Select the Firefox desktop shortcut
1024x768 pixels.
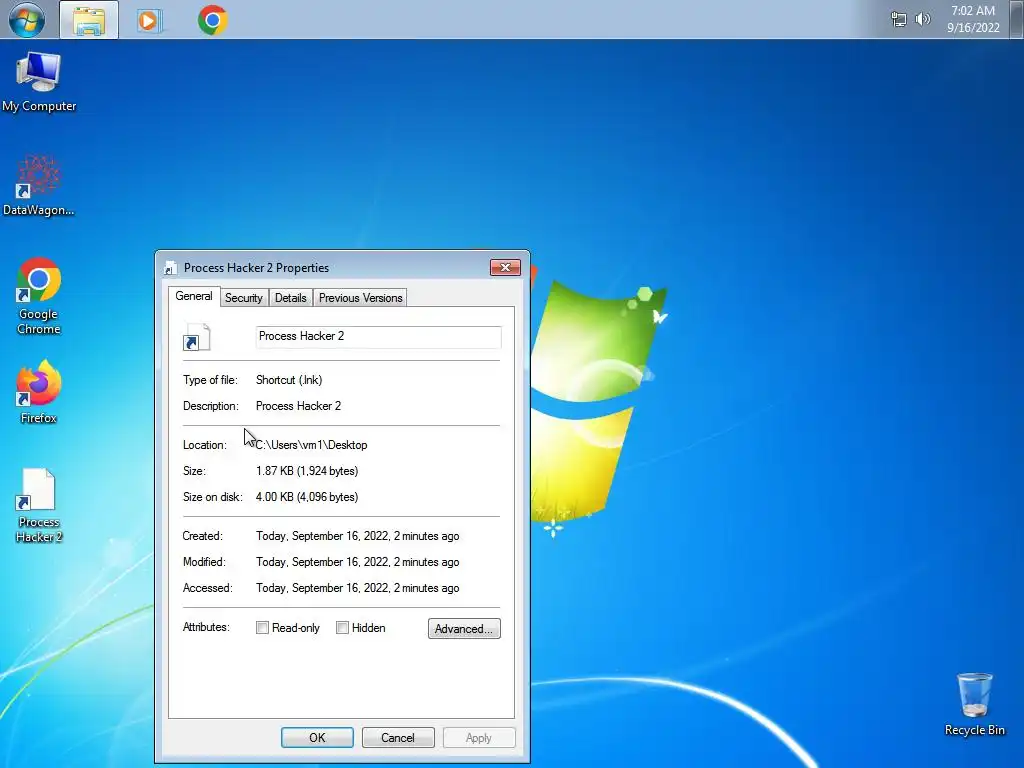click(x=39, y=392)
